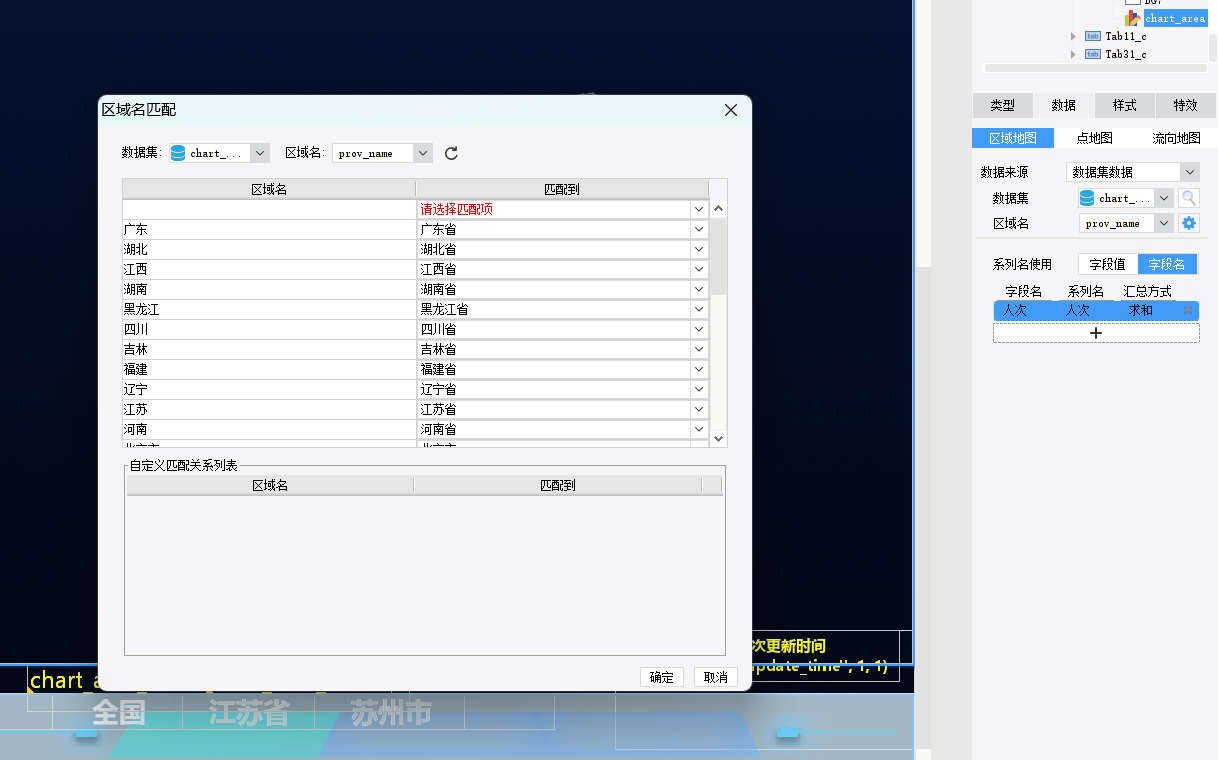This screenshot has height=760, width=1218.
Task: Toggle series name use to 字段名
Action: pos(1167,264)
